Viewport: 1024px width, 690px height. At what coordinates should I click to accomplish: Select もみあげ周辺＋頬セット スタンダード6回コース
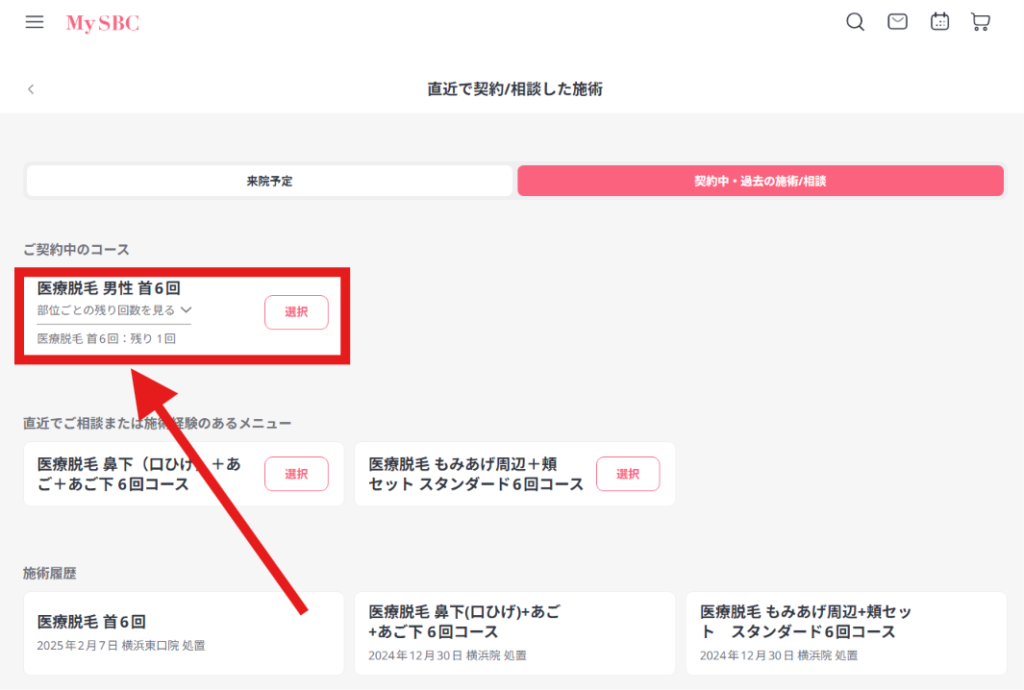pyautogui.click(x=628, y=474)
